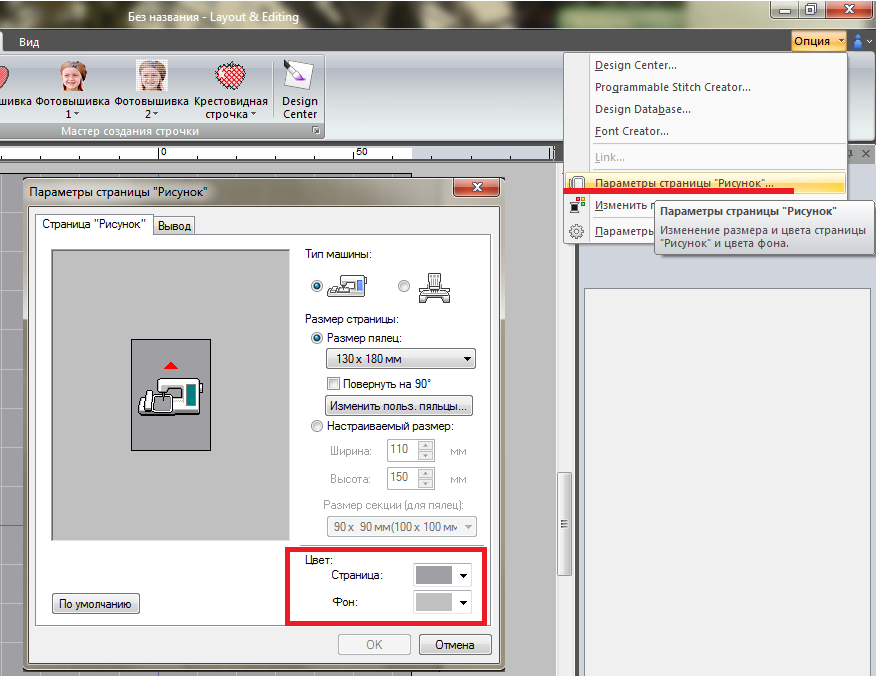Choose Design Center... from Опция menu
The width and height of the screenshot is (876, 676).
(635, 65)
